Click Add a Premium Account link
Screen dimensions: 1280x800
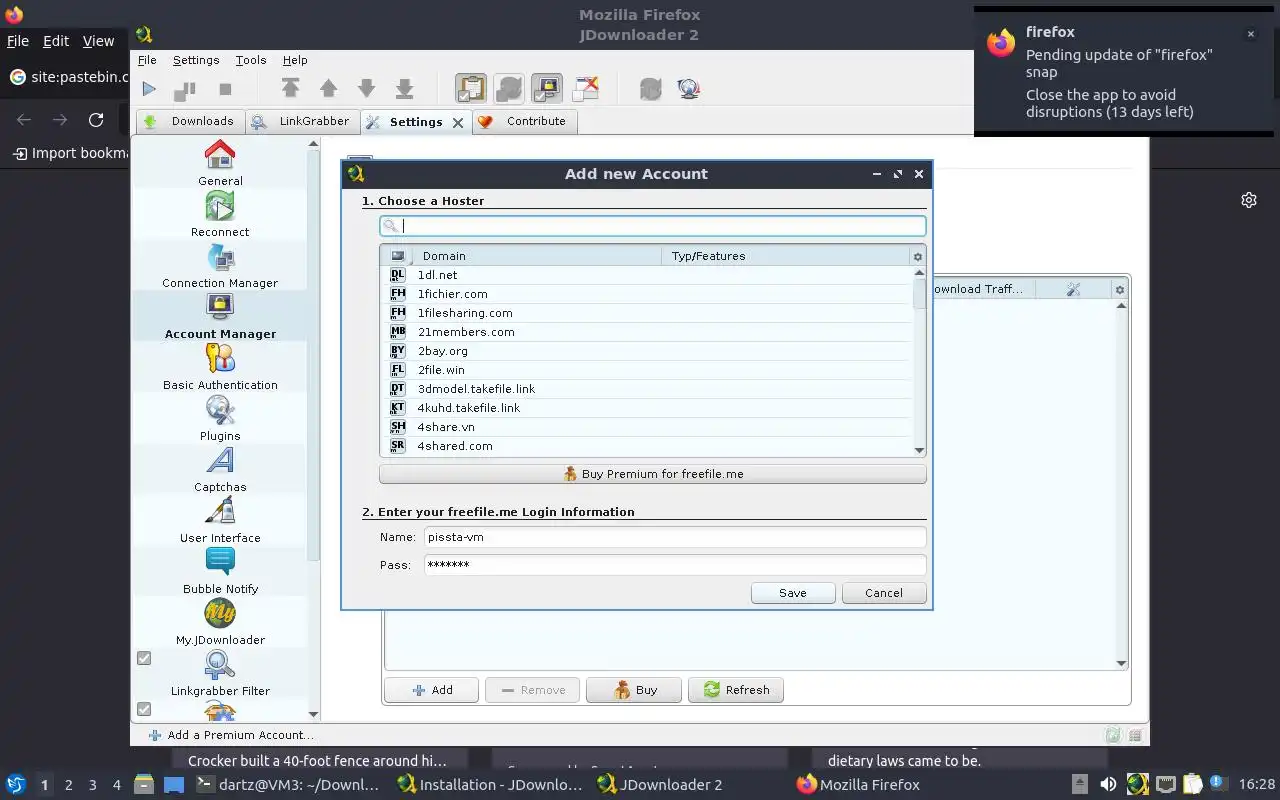(x=230, y=735)
